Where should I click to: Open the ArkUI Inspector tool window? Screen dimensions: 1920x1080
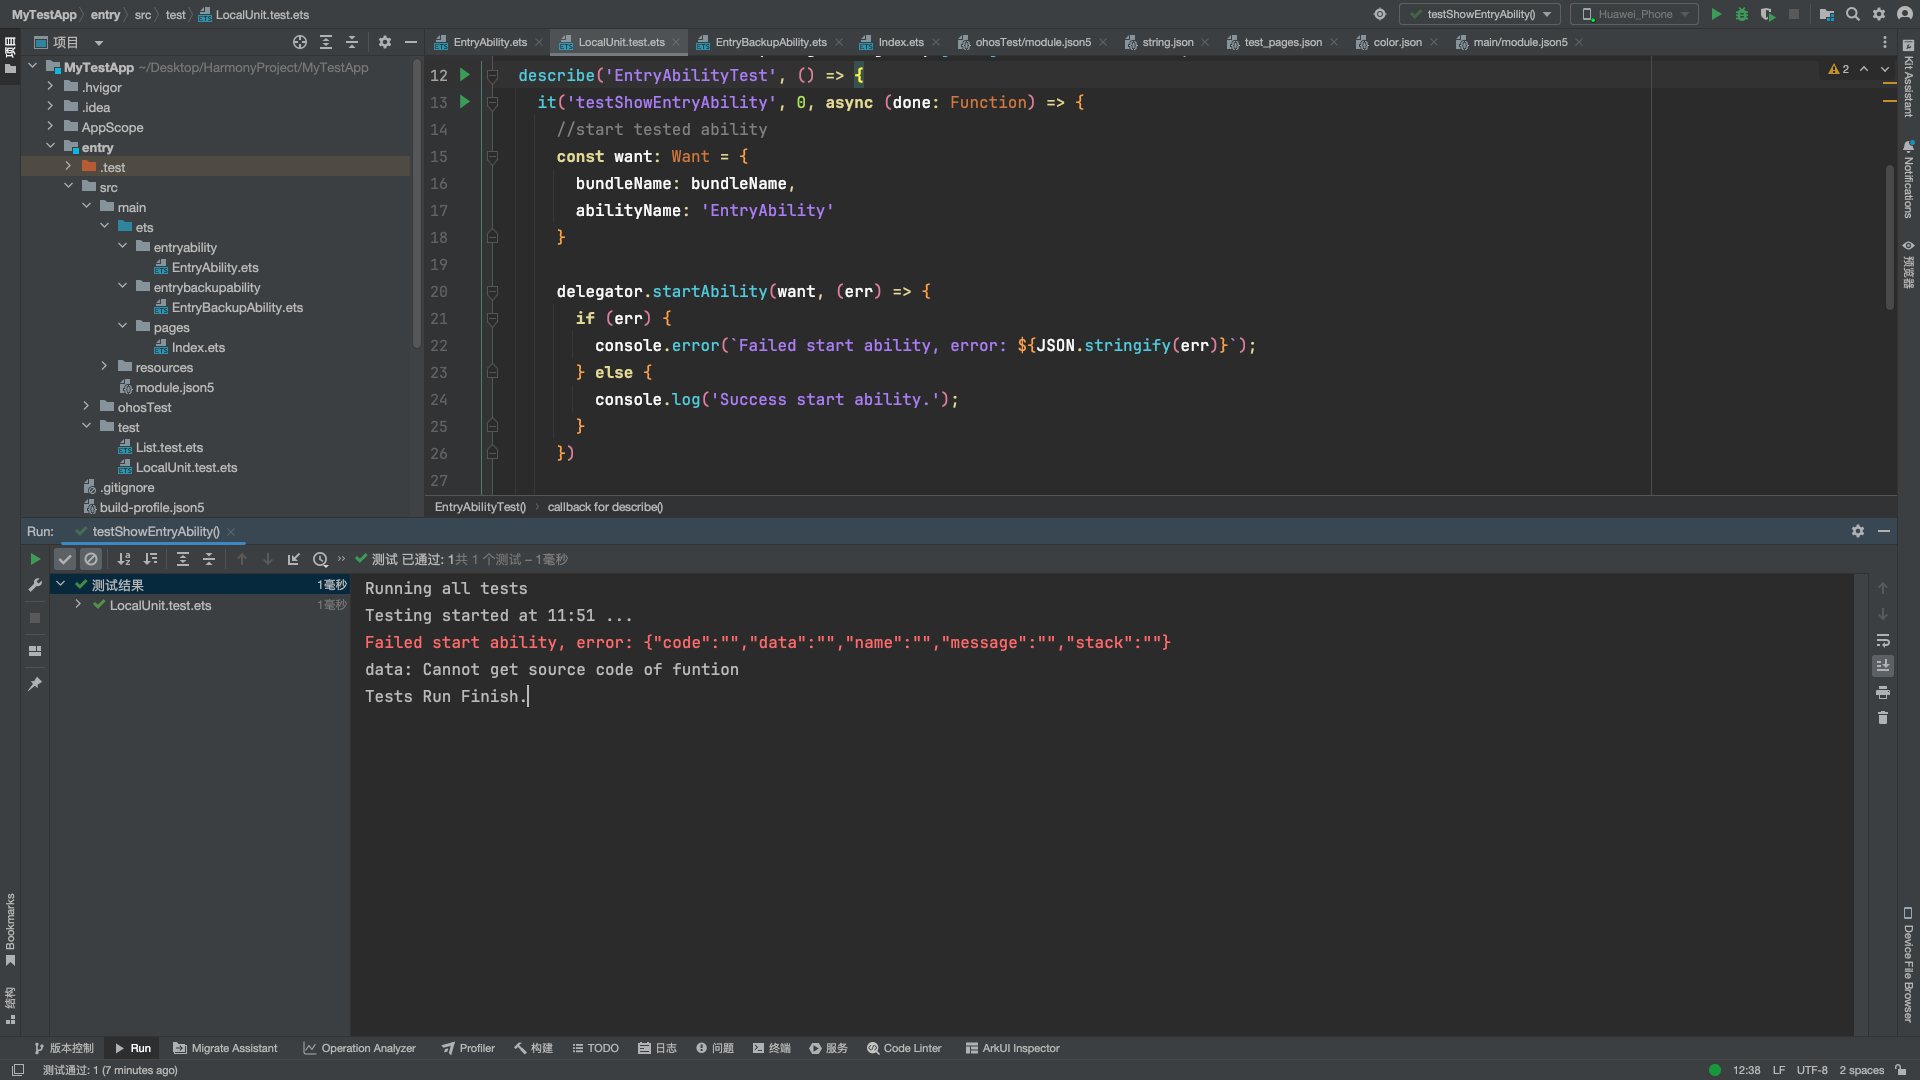pyautogui.click(x=1012, y=1048)
